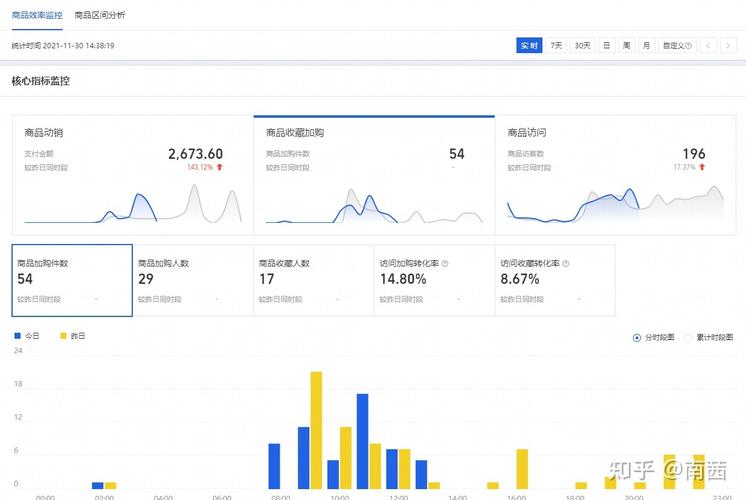This screenshot has width=746, height=500.
Task: Select the 商品访问 overview card
Action: [x=616, y=175]
